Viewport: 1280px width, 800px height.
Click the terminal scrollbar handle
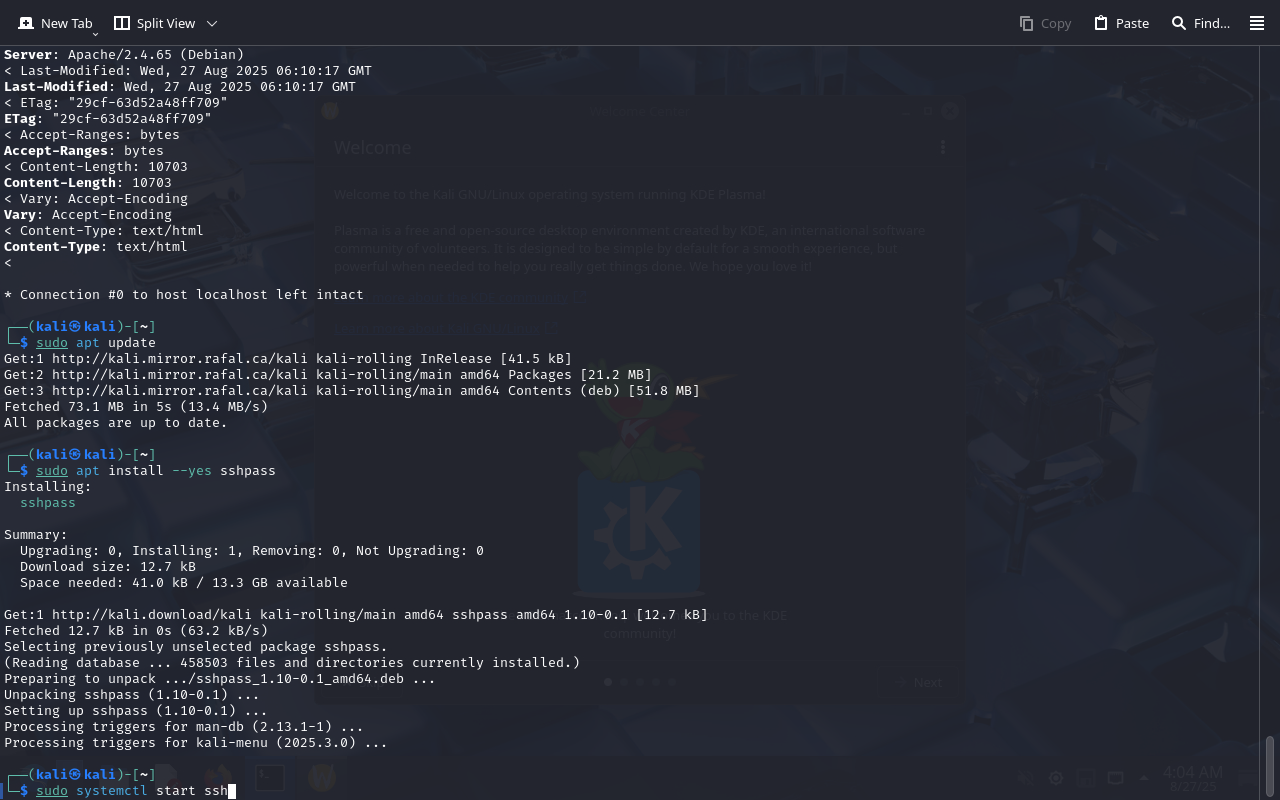click(x=1270, y=766)
